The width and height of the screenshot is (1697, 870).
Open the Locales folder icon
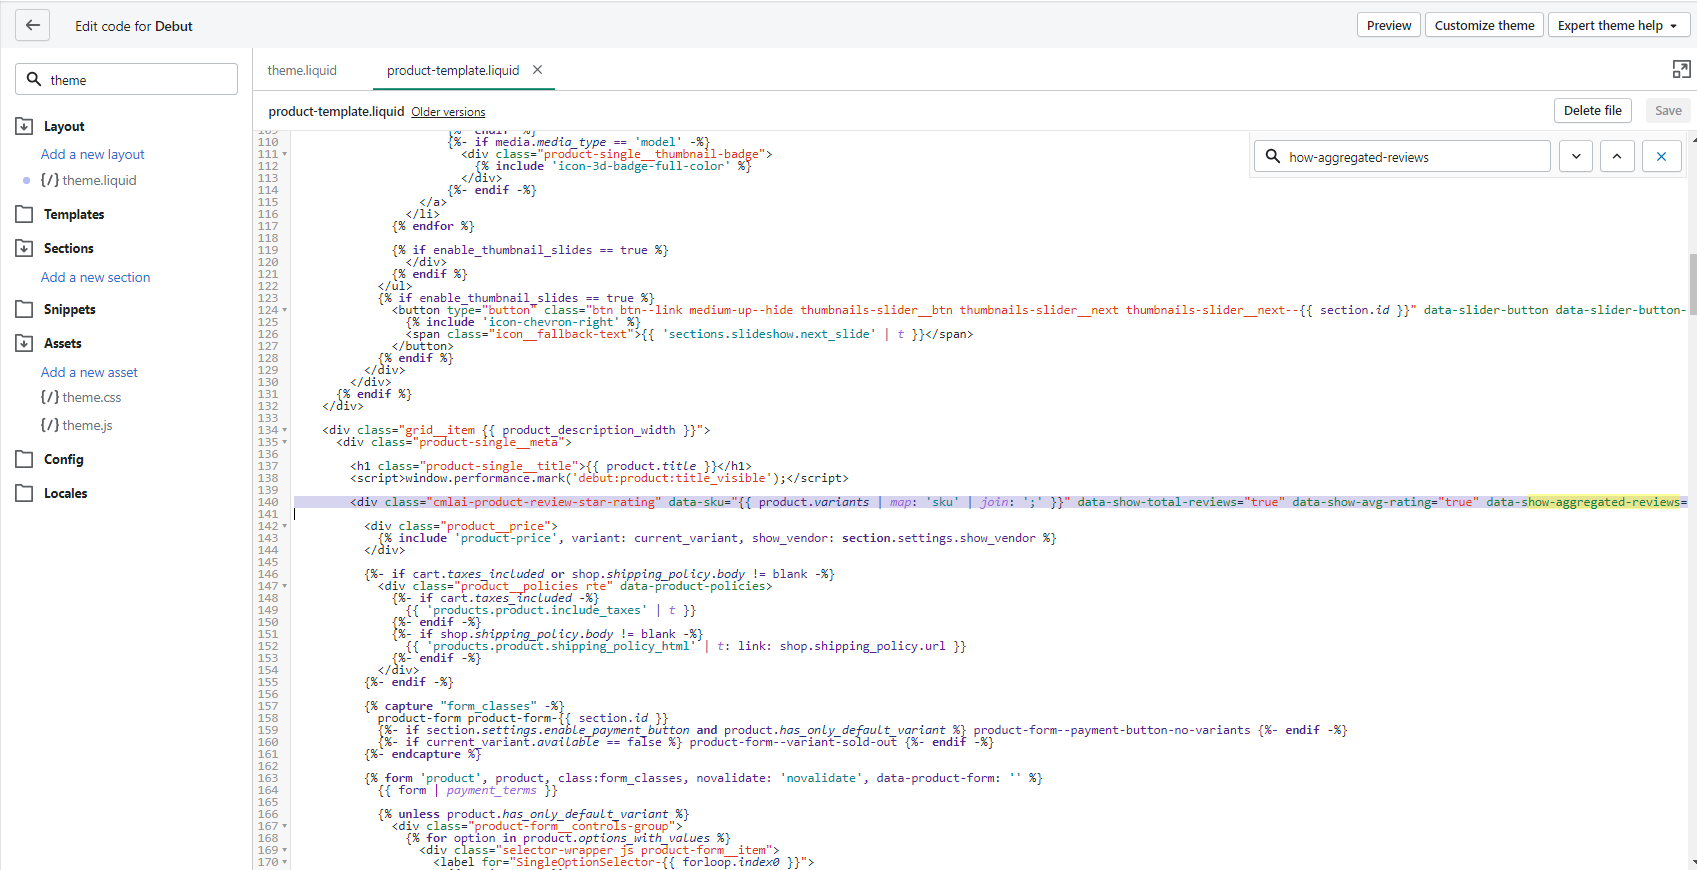pos(24,493)
